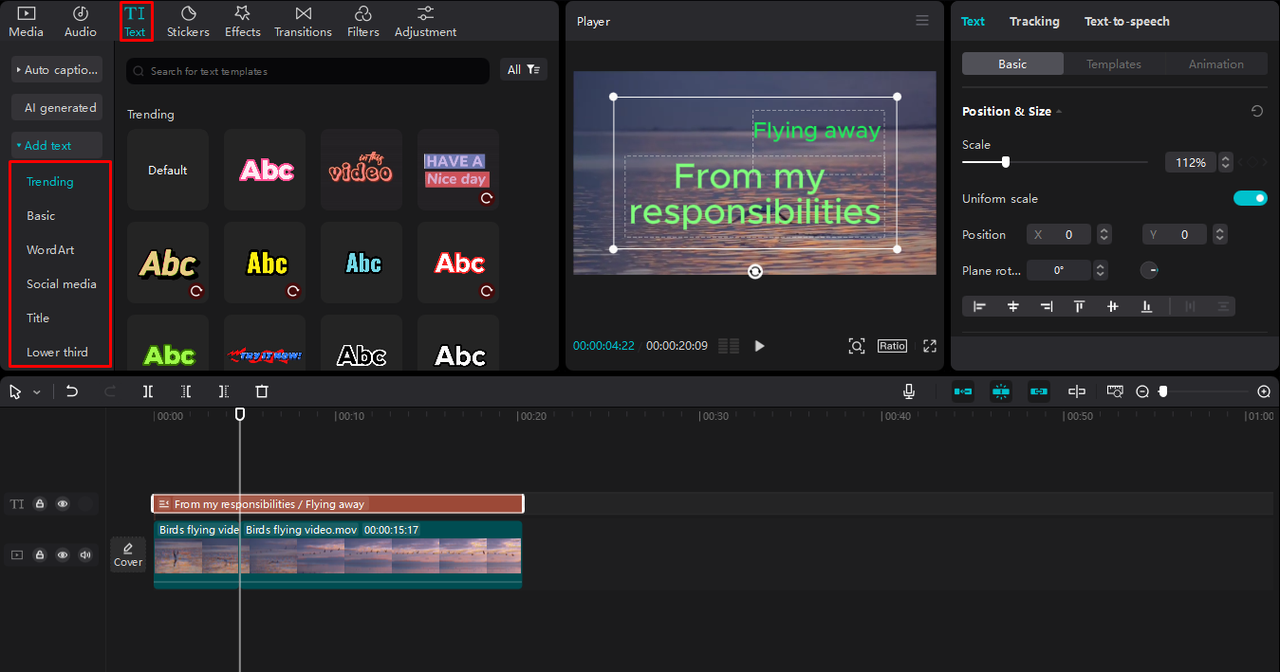
Task: Delete the selected clip
Action: click(262, 392)
